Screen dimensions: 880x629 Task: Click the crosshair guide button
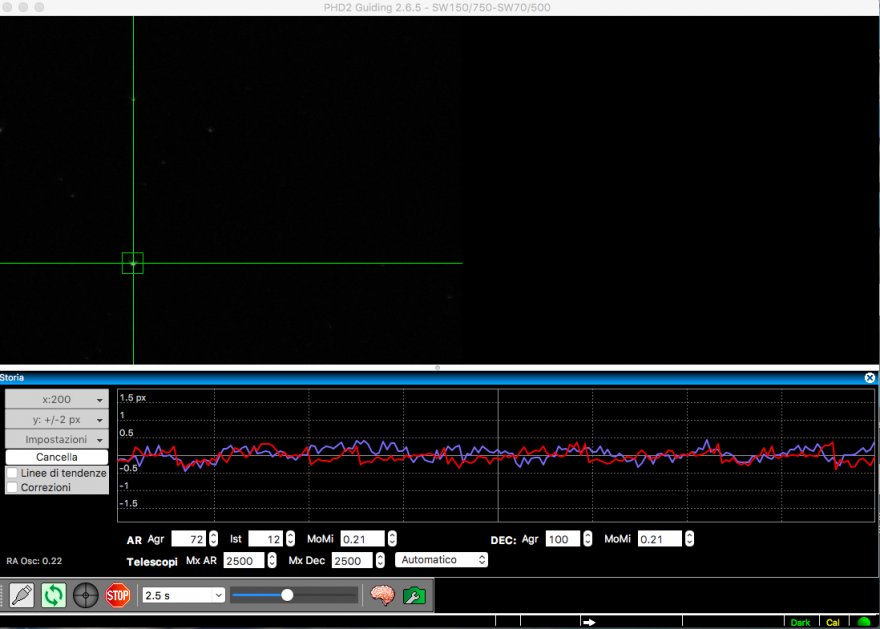[86, 595]
